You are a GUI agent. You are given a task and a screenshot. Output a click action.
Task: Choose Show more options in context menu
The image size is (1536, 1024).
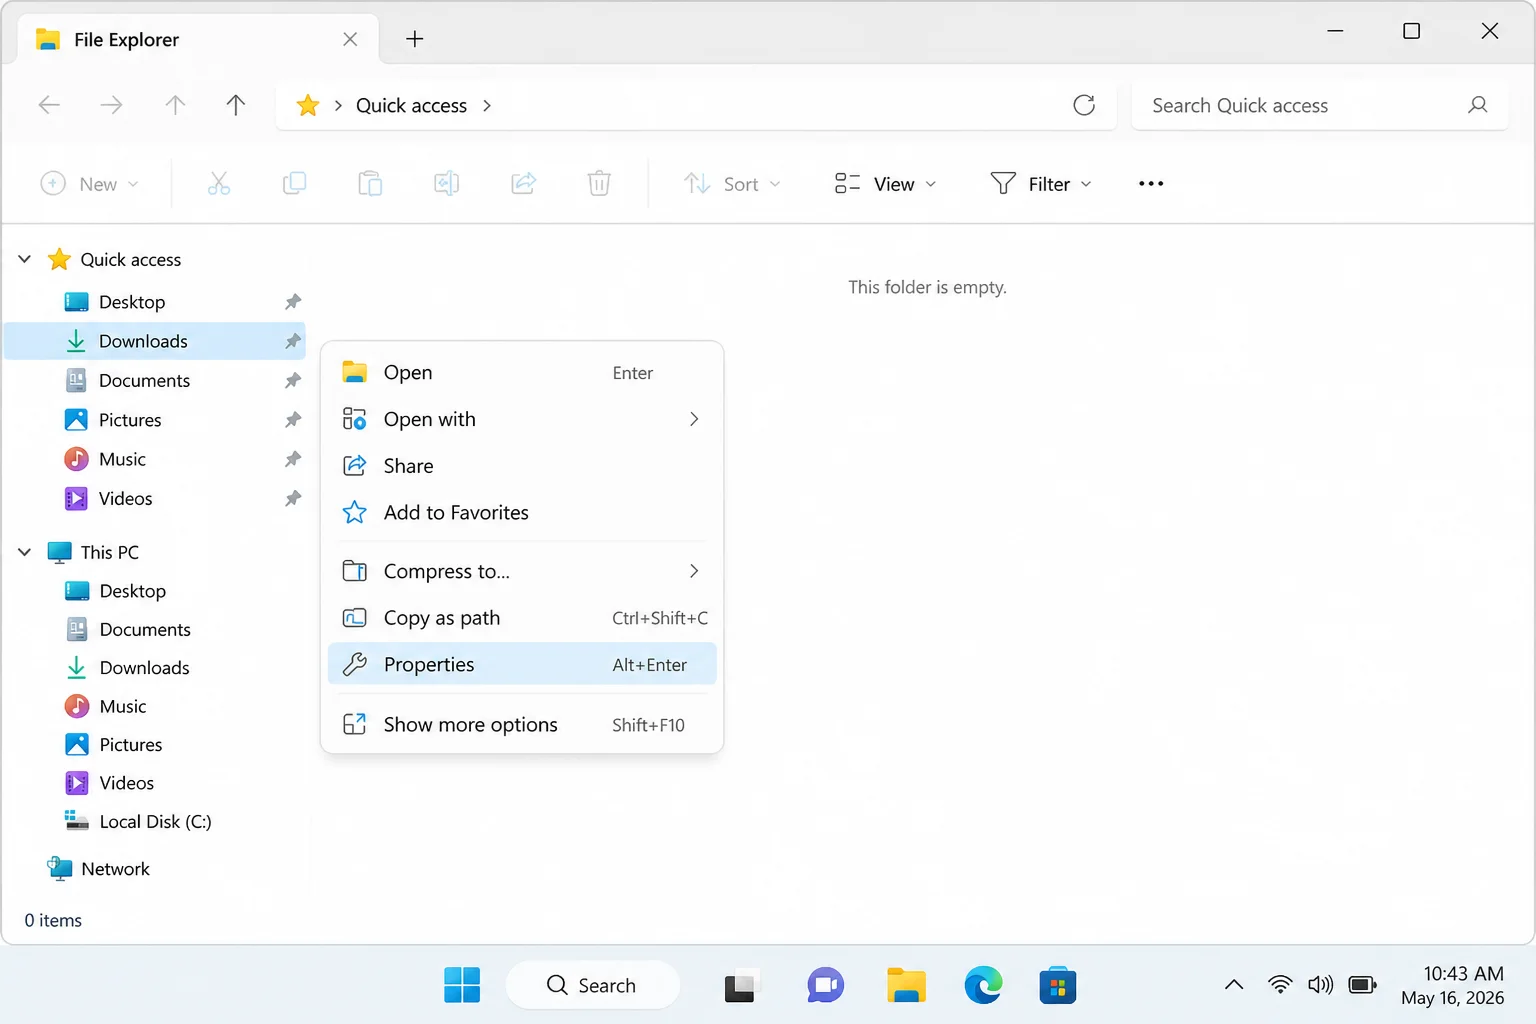[522, 725]
